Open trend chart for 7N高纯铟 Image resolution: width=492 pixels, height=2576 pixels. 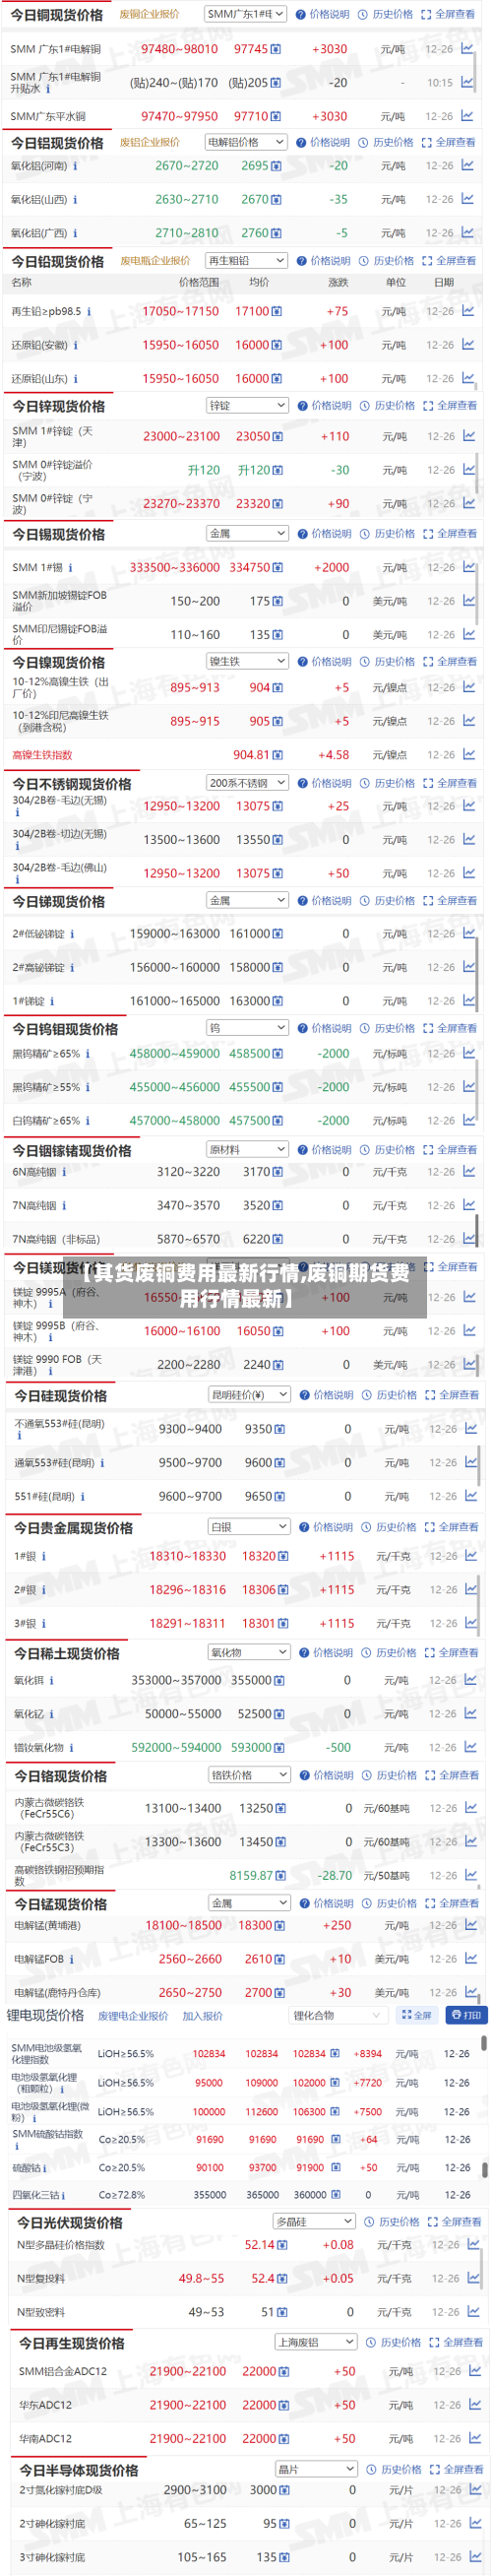468,1205
